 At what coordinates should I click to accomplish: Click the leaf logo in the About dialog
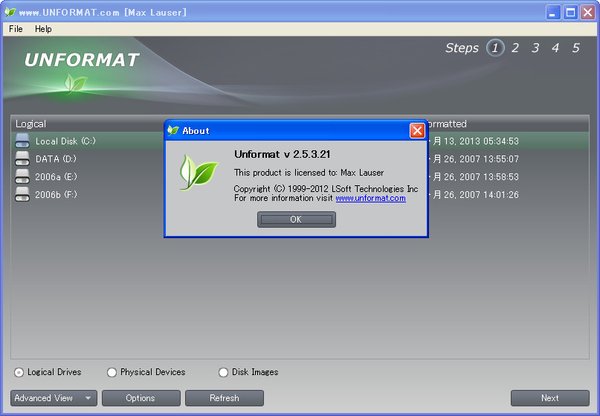click(x=198, y=173)
